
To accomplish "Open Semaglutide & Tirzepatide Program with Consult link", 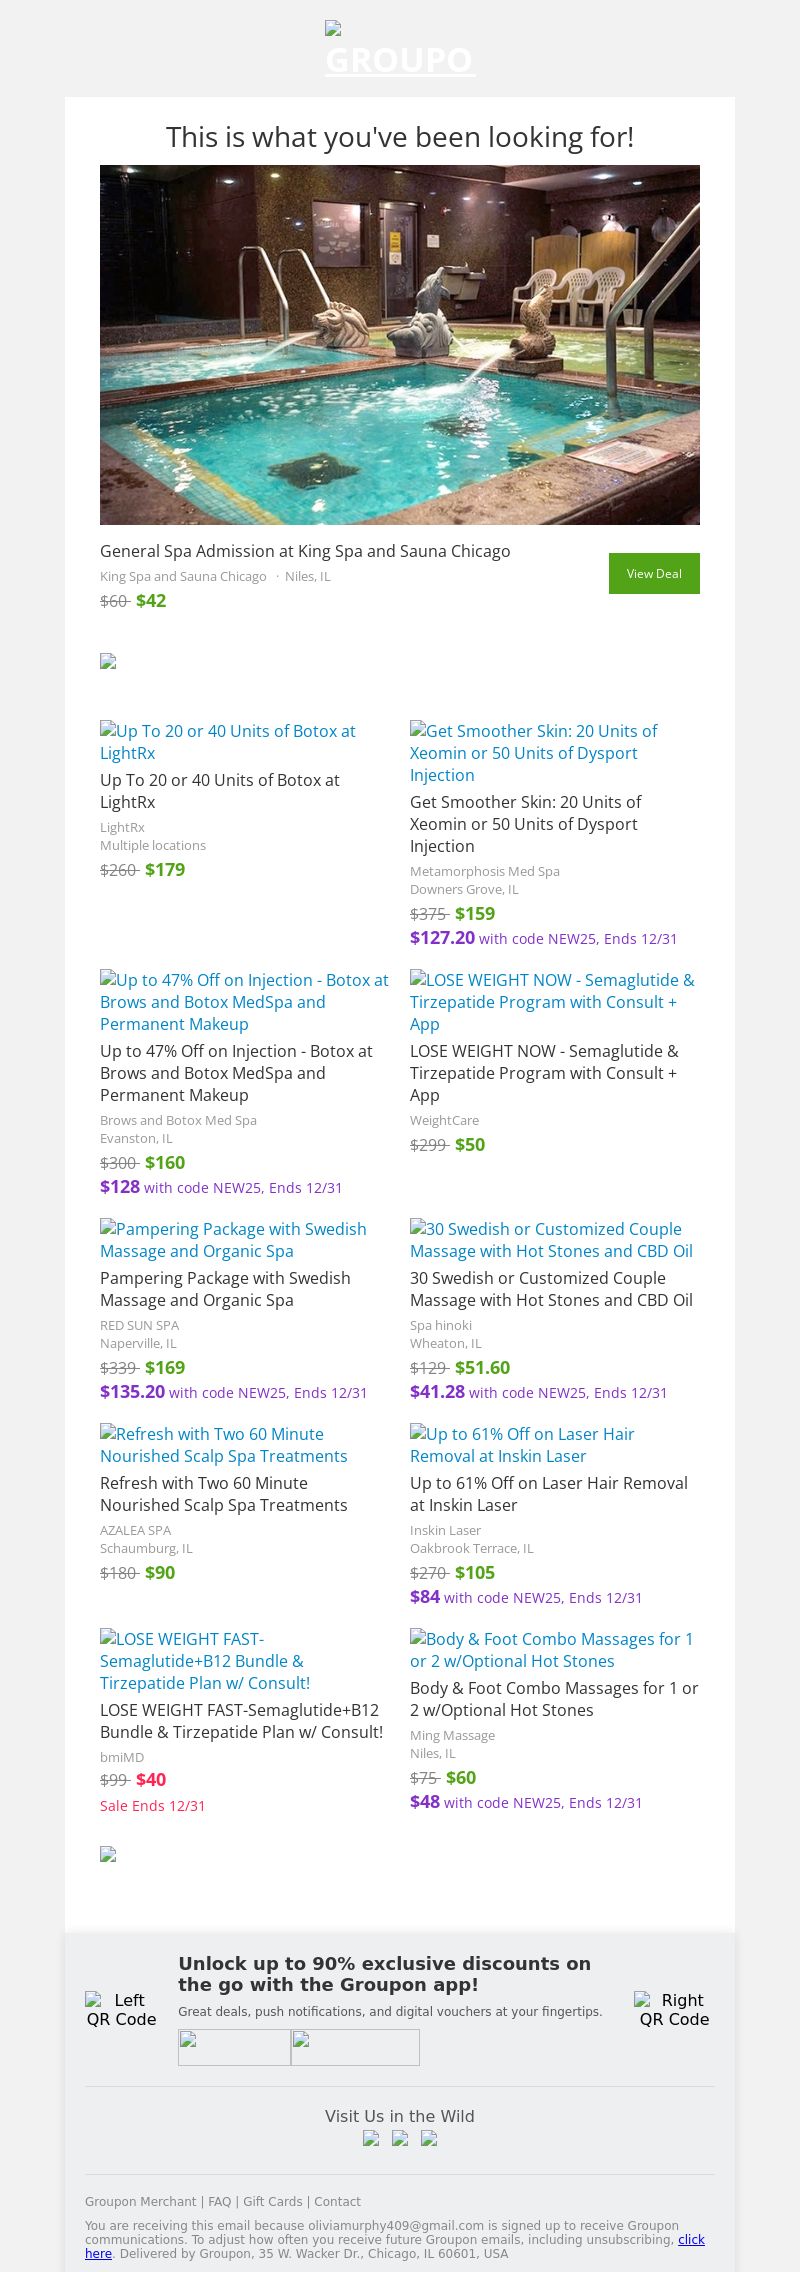I will point(552,1002).
